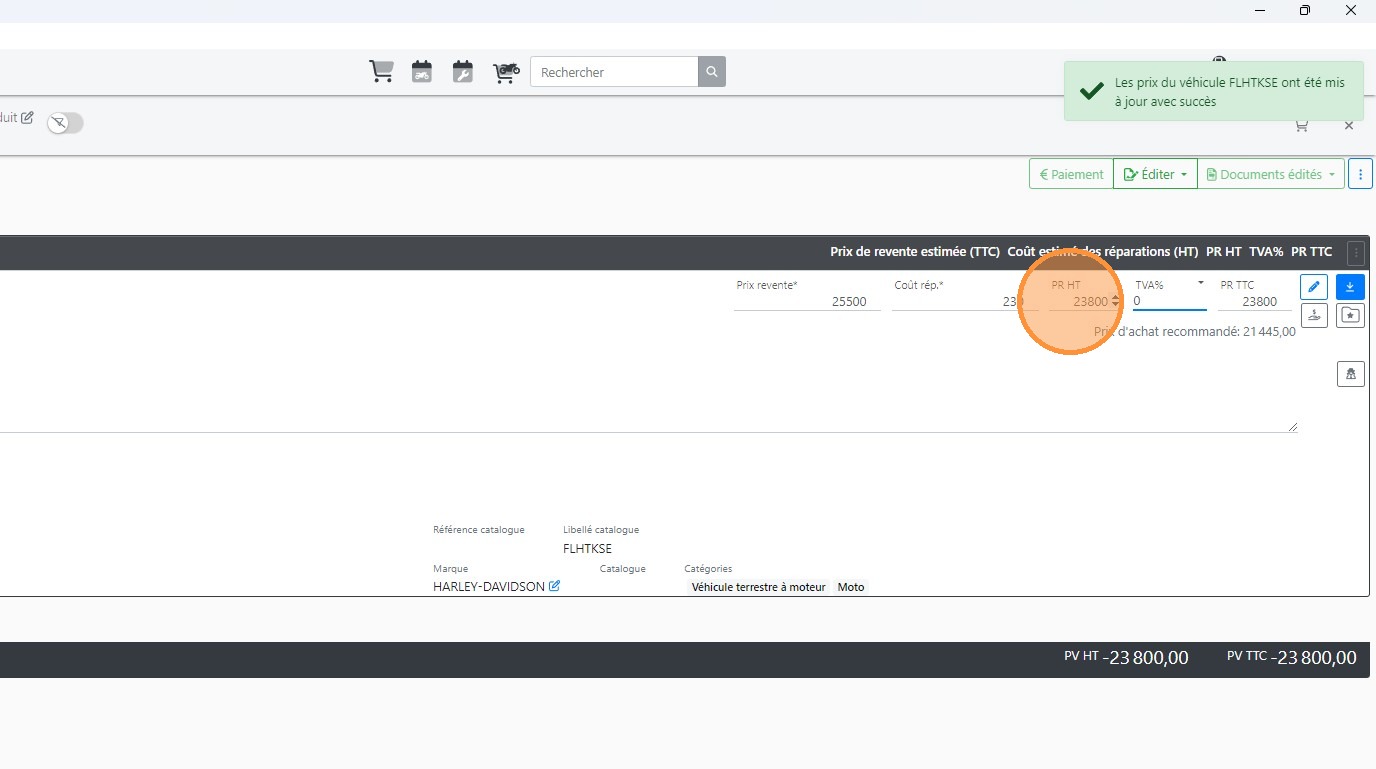Click the small cart icon under the notification
This screenshot has height=769, width=1376.
1301,126
